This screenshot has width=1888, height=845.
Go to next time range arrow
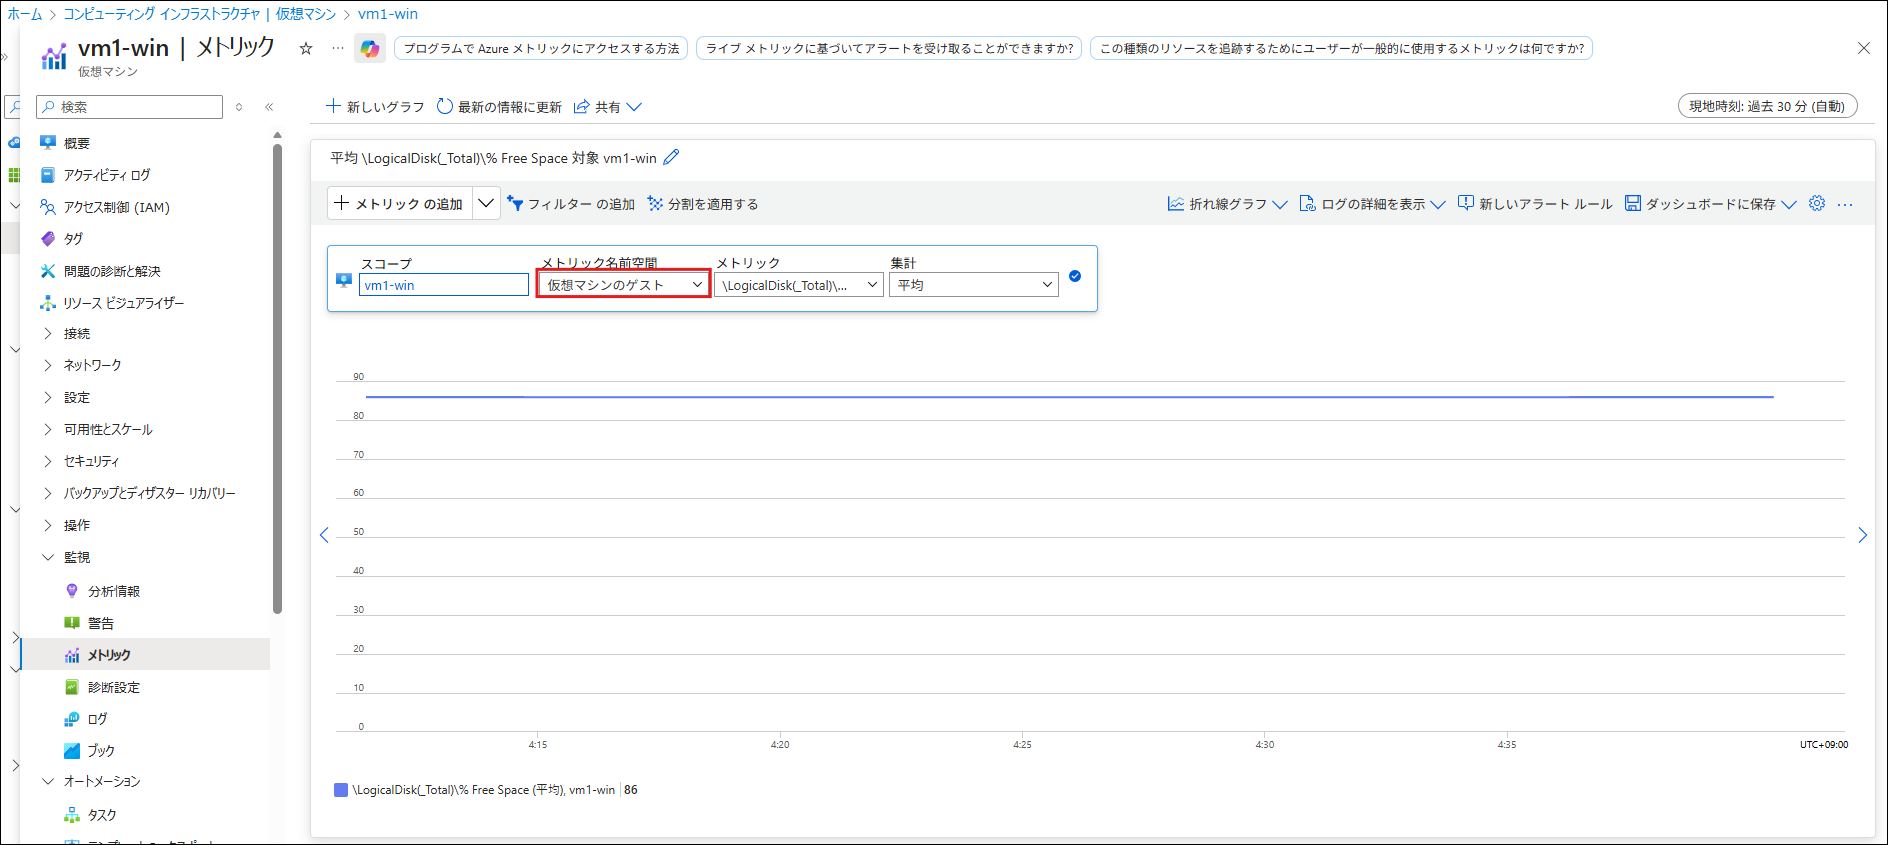click(1862, 535)
